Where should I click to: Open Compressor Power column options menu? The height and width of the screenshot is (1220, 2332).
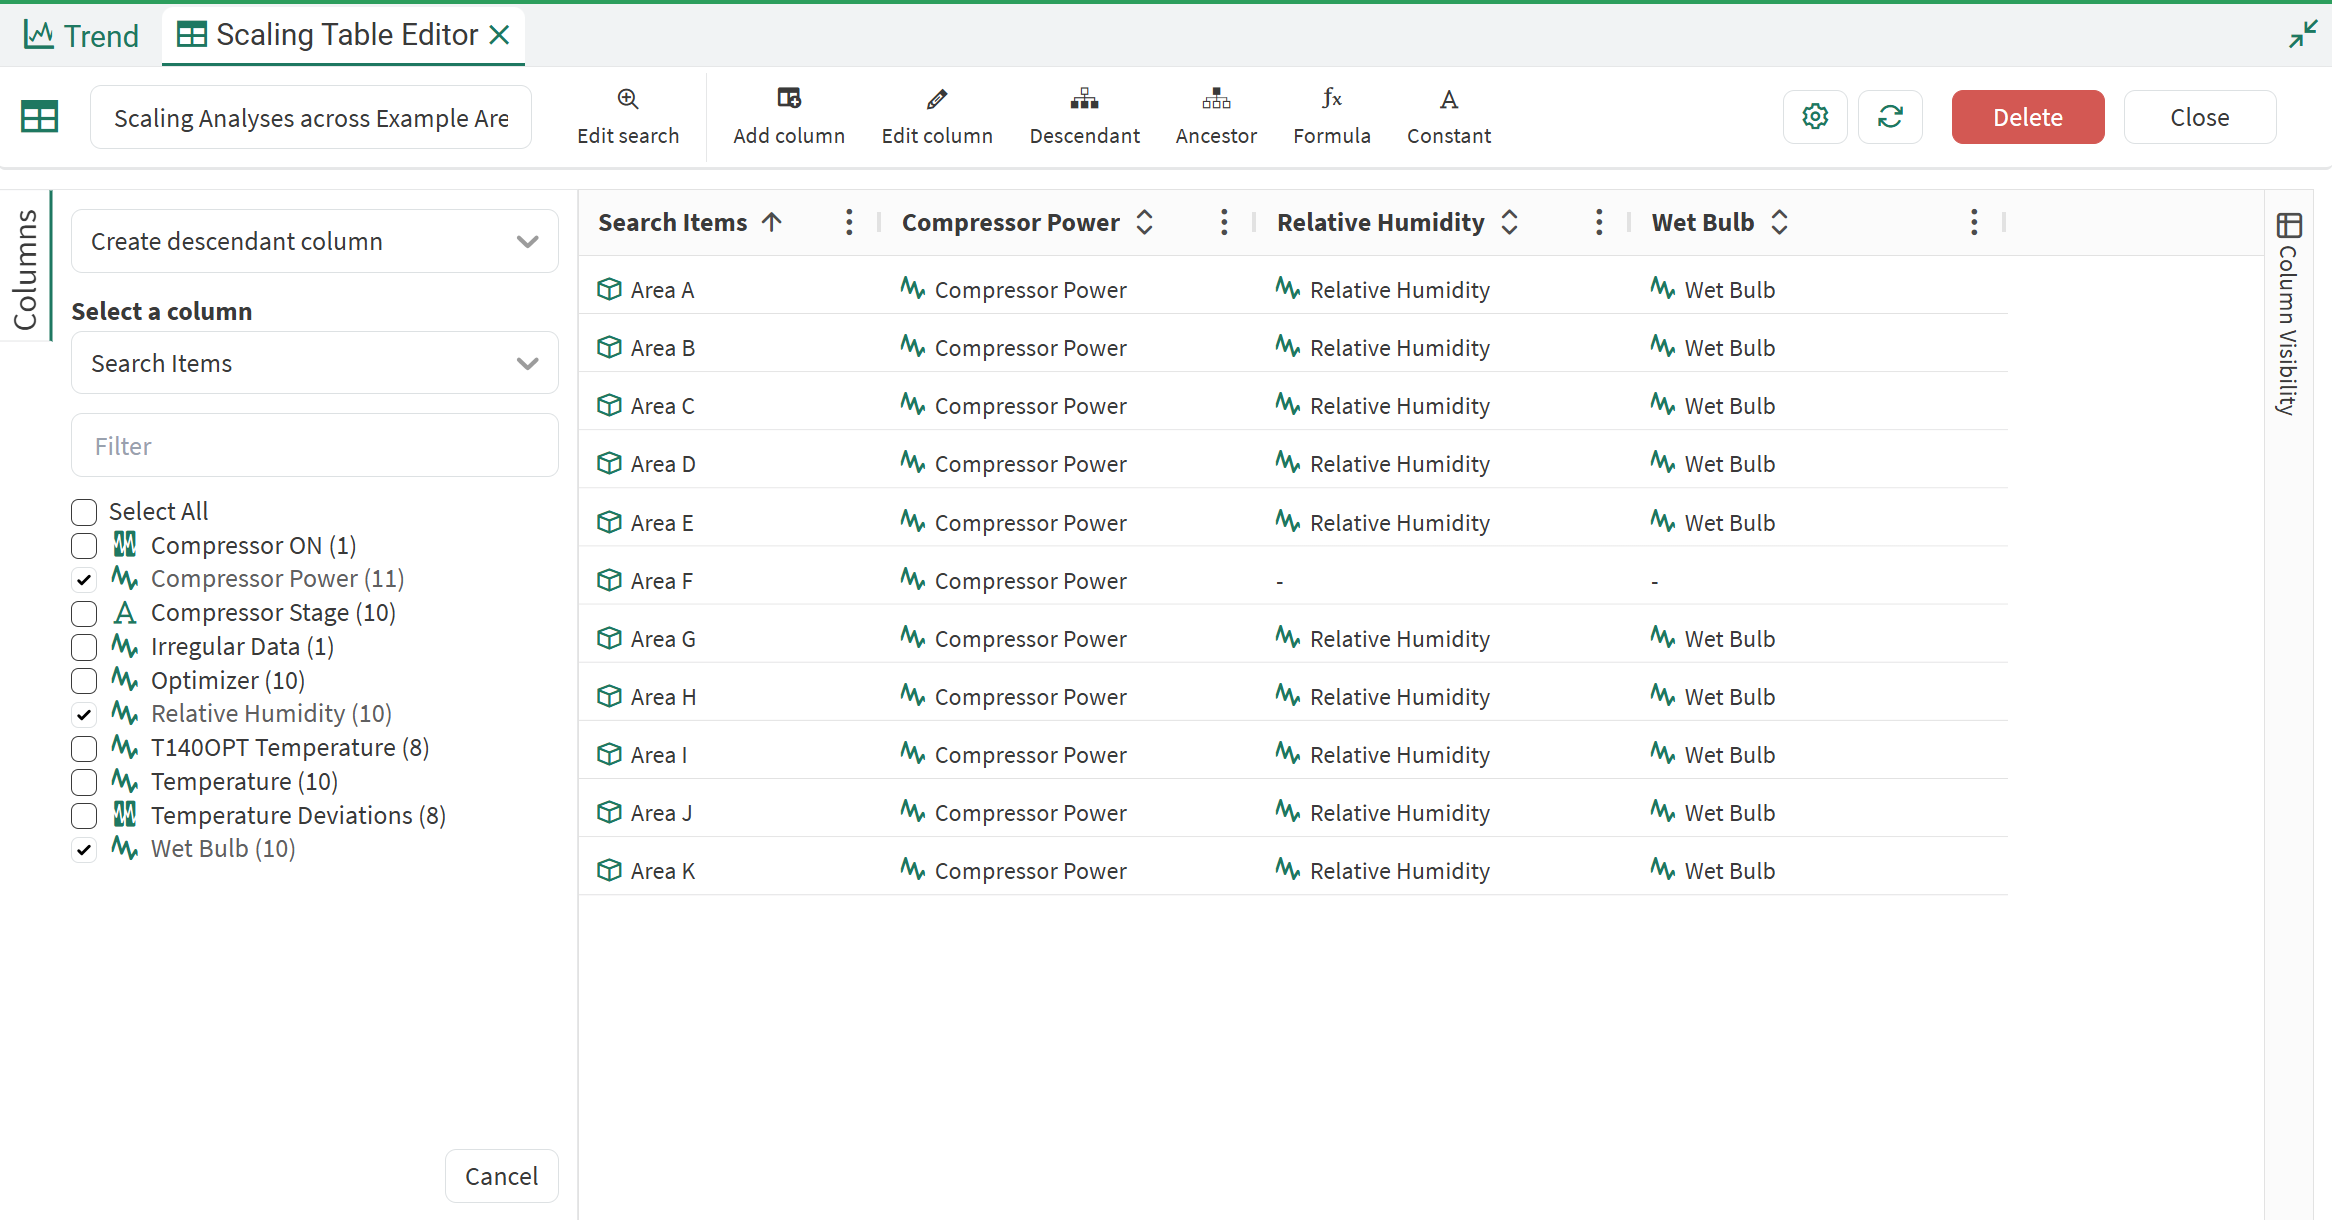click(1224, 222)
